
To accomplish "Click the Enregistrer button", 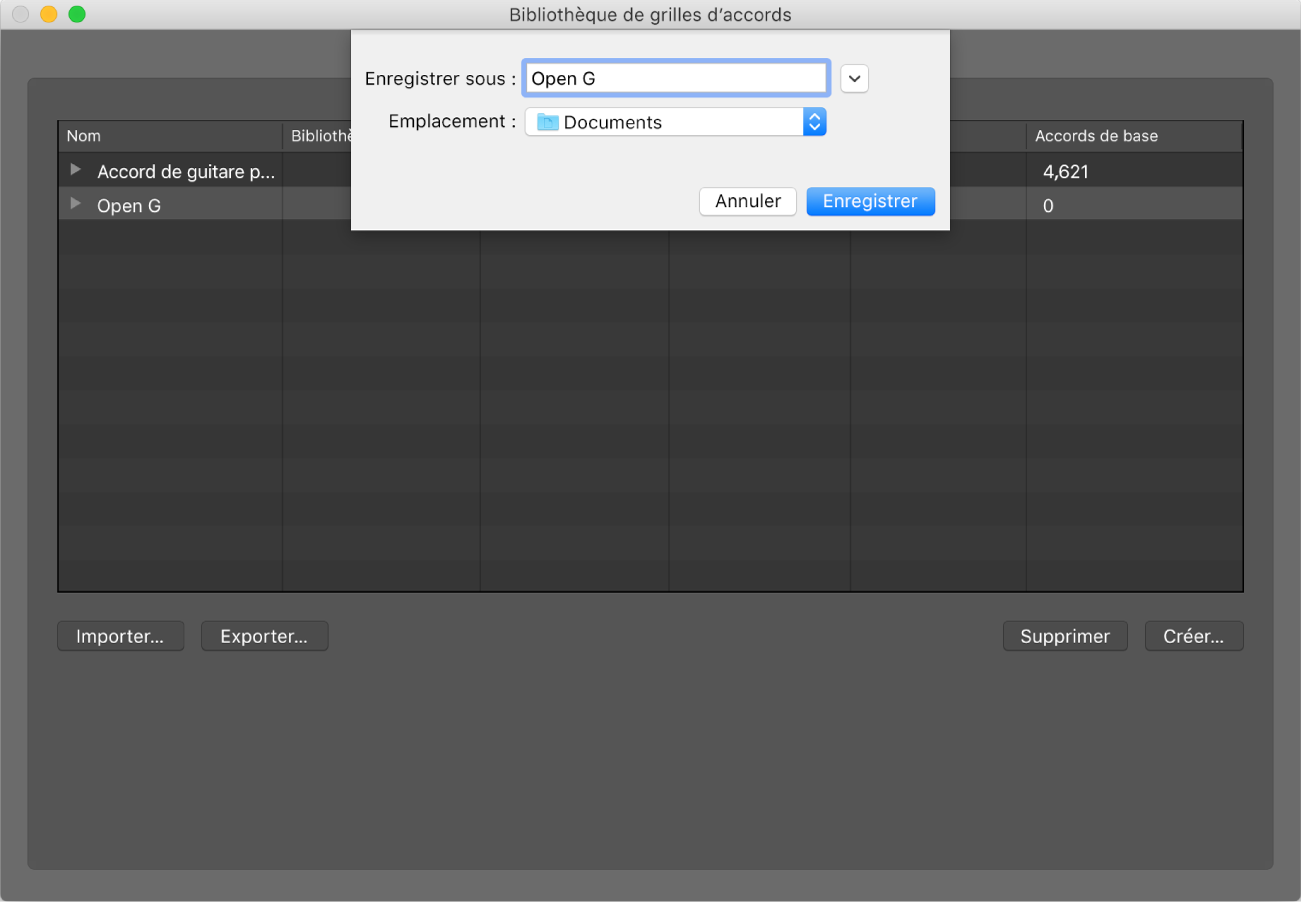I will point(870,201).
